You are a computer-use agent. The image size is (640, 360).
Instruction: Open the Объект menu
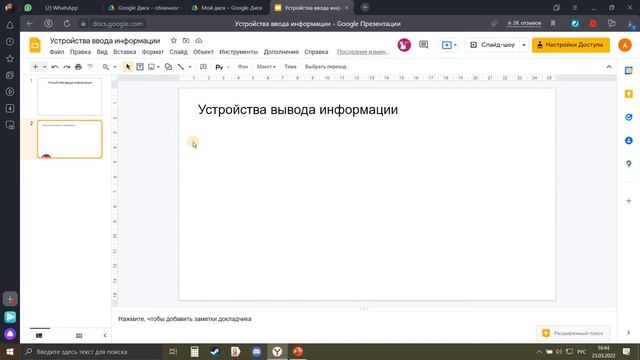[x=203, y=52]
